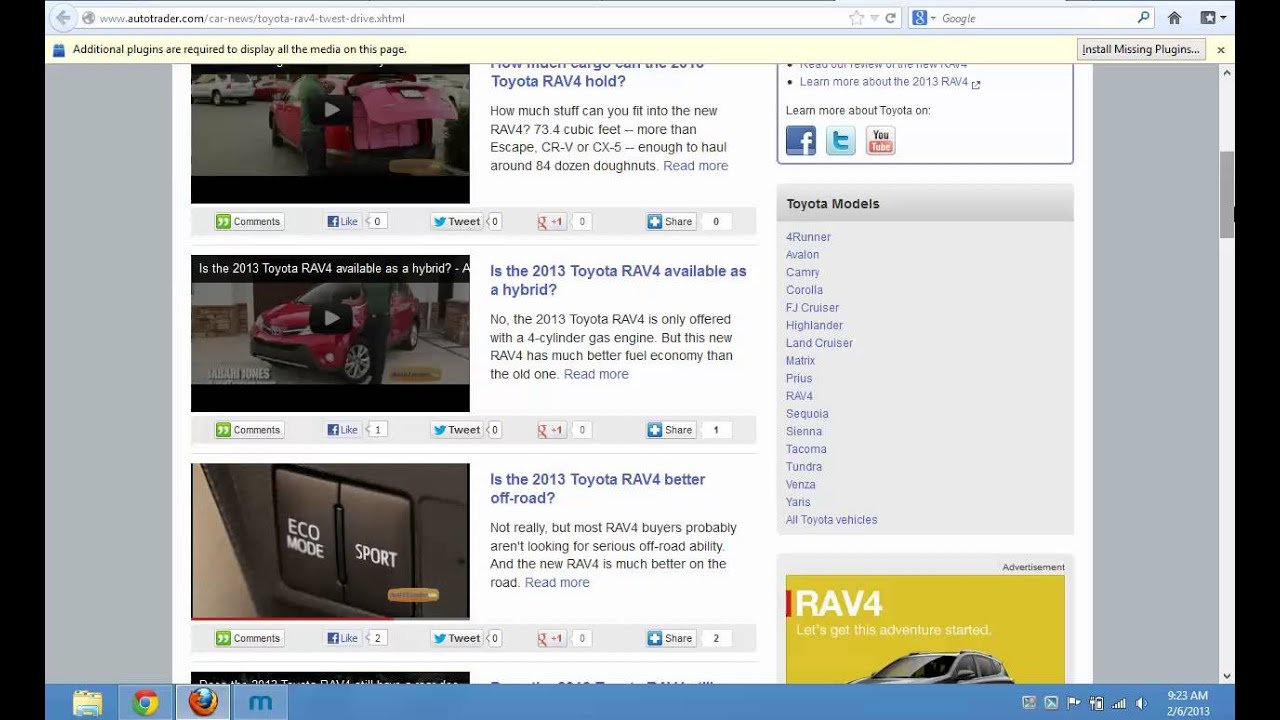Viewport: 1280px width, 720px height.
Task: Click Read more under off-road article
Action: (557, 582)
